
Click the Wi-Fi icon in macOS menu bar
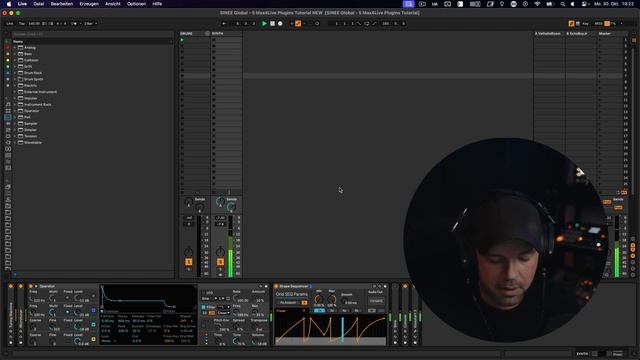point(537,4)
